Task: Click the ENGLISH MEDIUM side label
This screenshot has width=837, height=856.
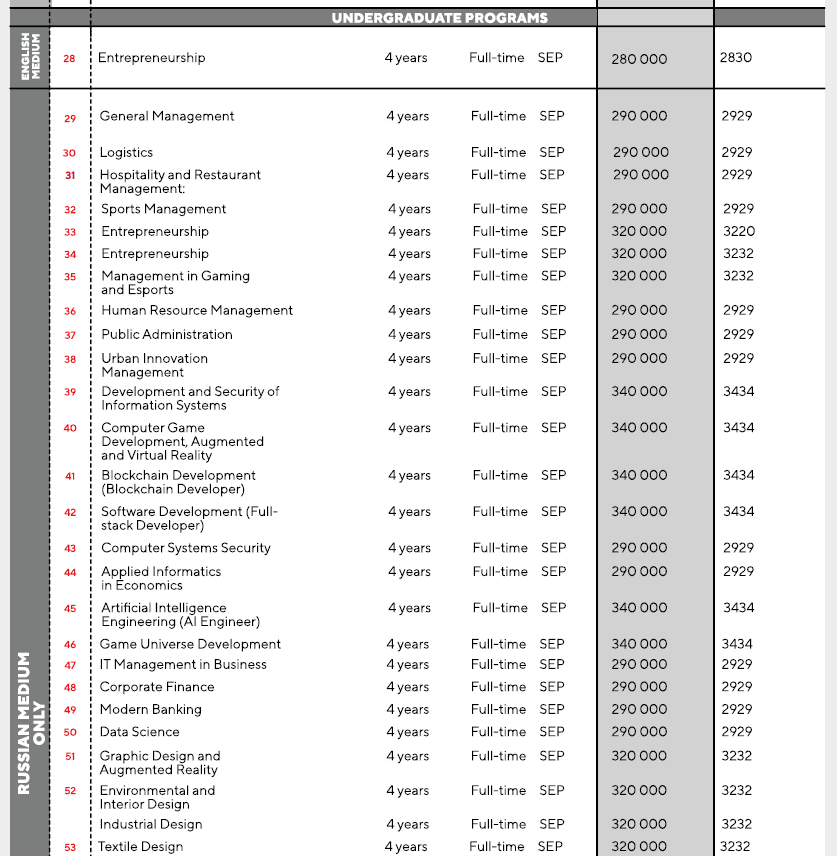Action: 31,57
